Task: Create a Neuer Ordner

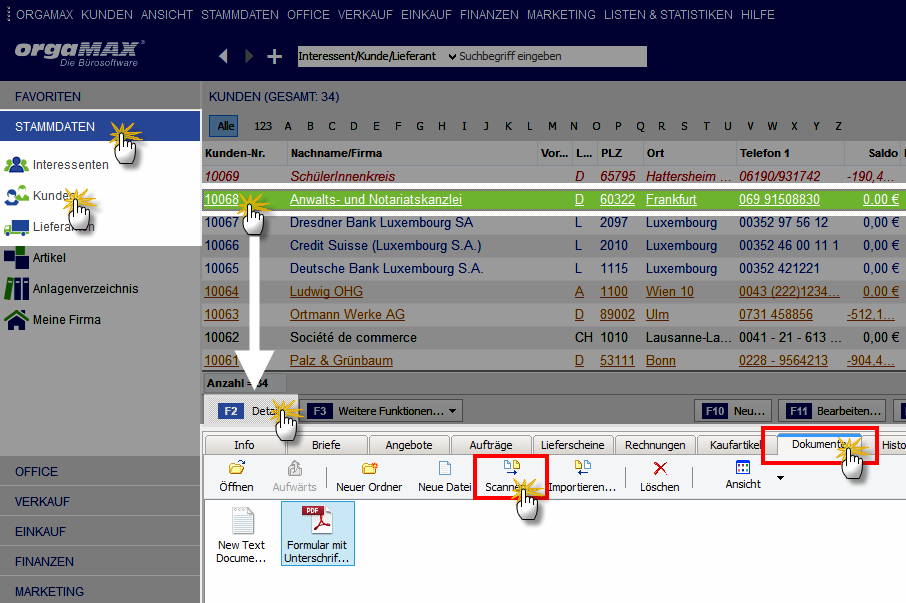Action: tap(369, 477)
